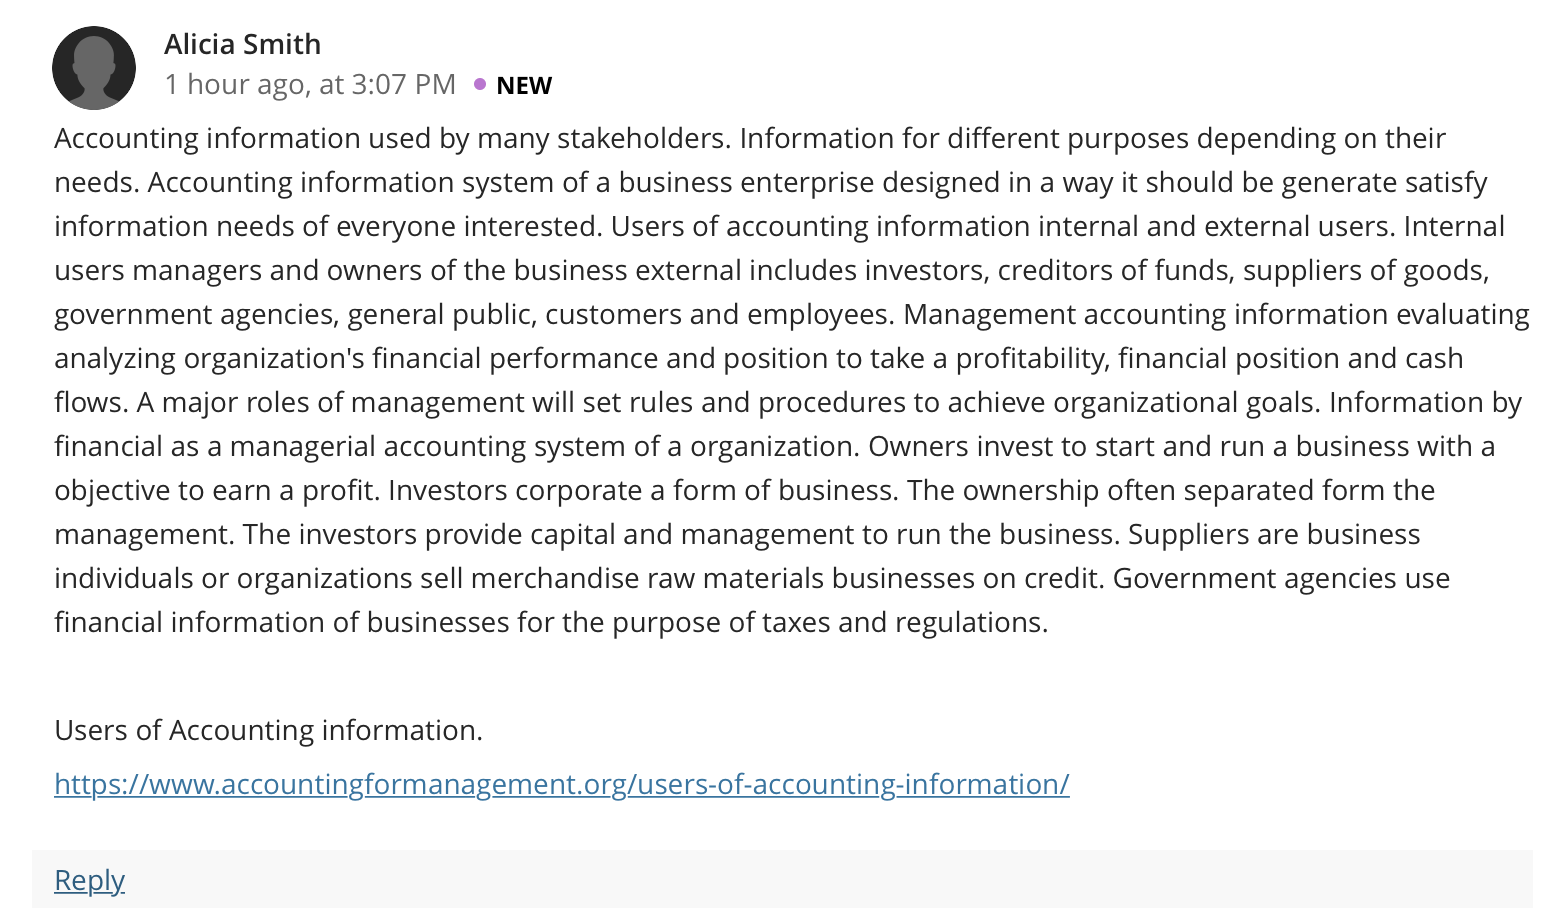The height and width of the screenshot is (908, 1544).
Task: Click author name Alicia Smith
Action: click(x=243, y=44)
